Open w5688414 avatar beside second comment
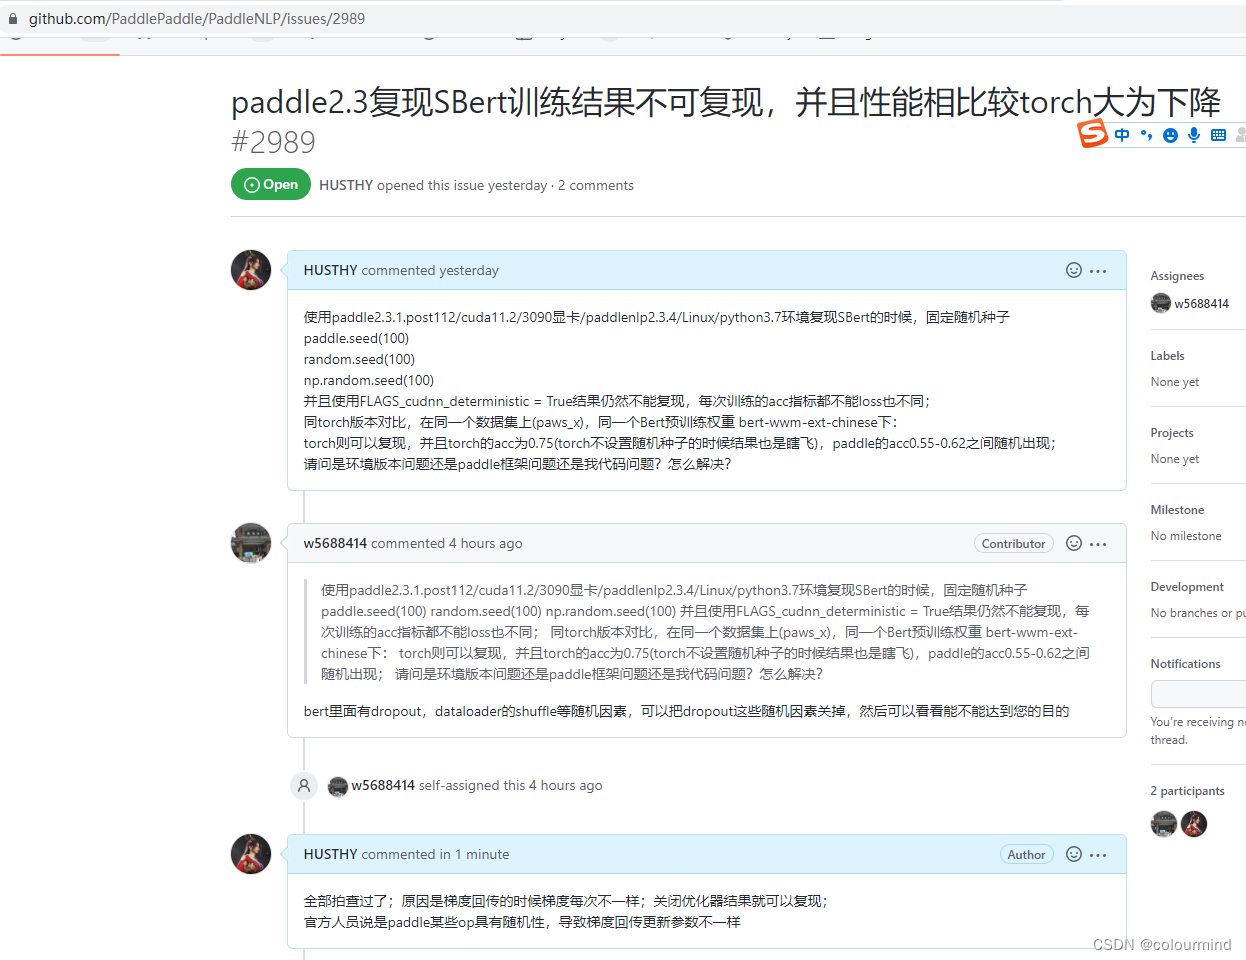The width and height of the screenshot is (1246, 960). click(x=251, y=543)
